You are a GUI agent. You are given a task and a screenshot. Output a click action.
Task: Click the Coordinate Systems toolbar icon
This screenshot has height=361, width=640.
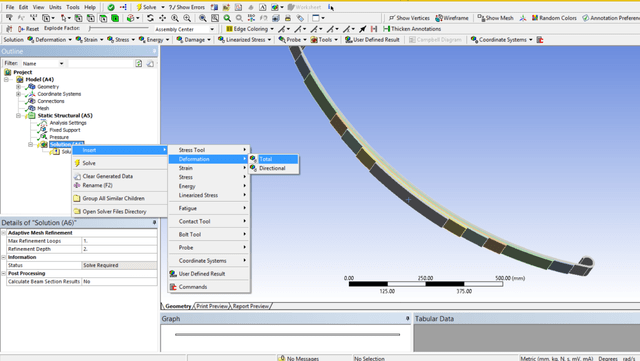(x=473, y=40)
